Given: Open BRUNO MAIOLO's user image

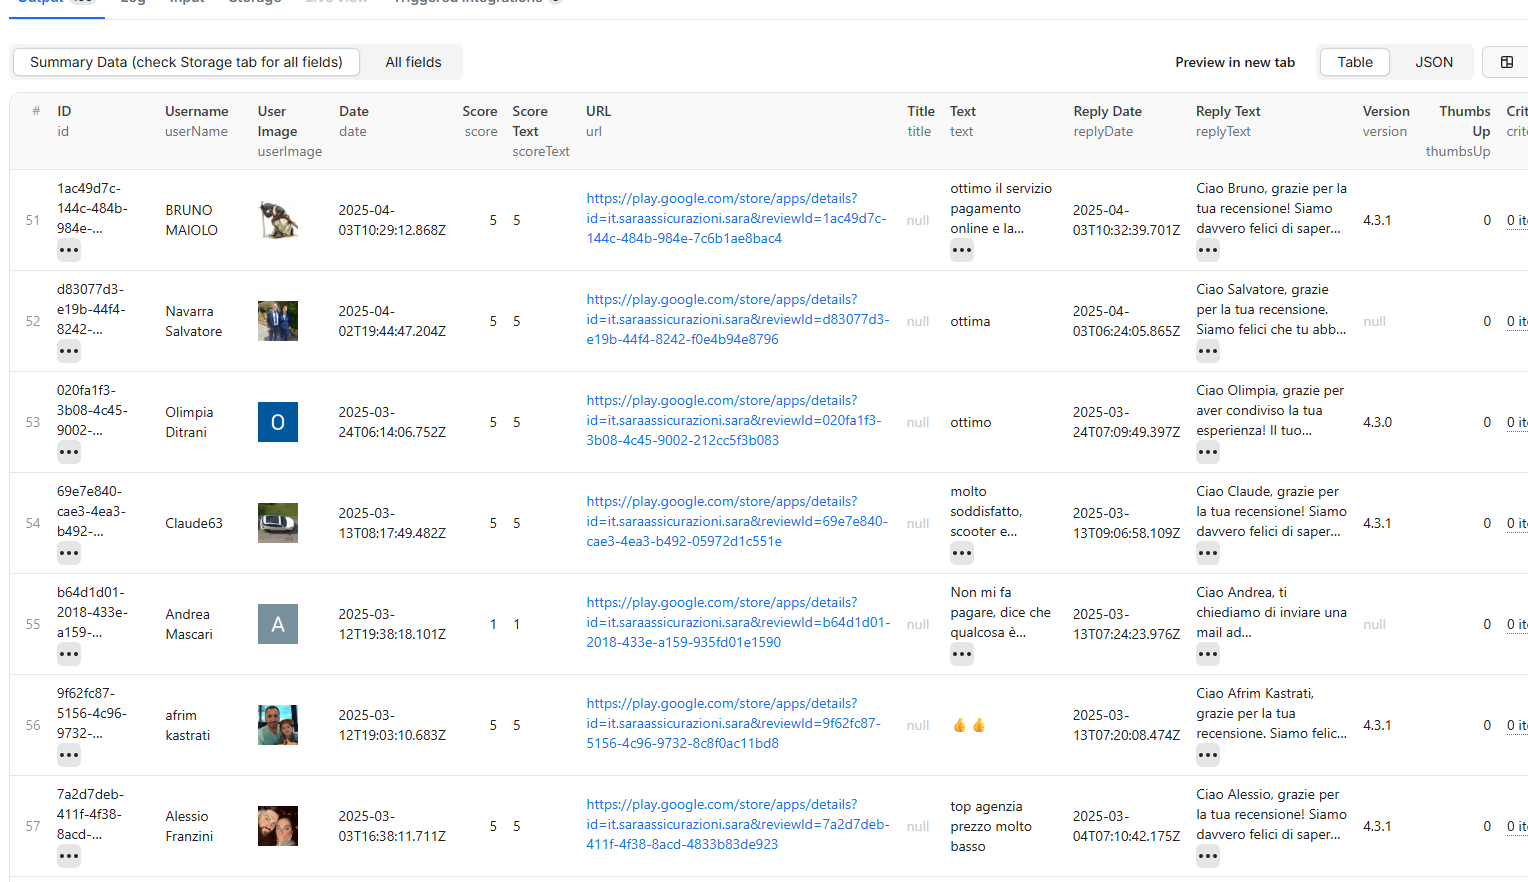Looking at the screenshot, I should (278, 220).
